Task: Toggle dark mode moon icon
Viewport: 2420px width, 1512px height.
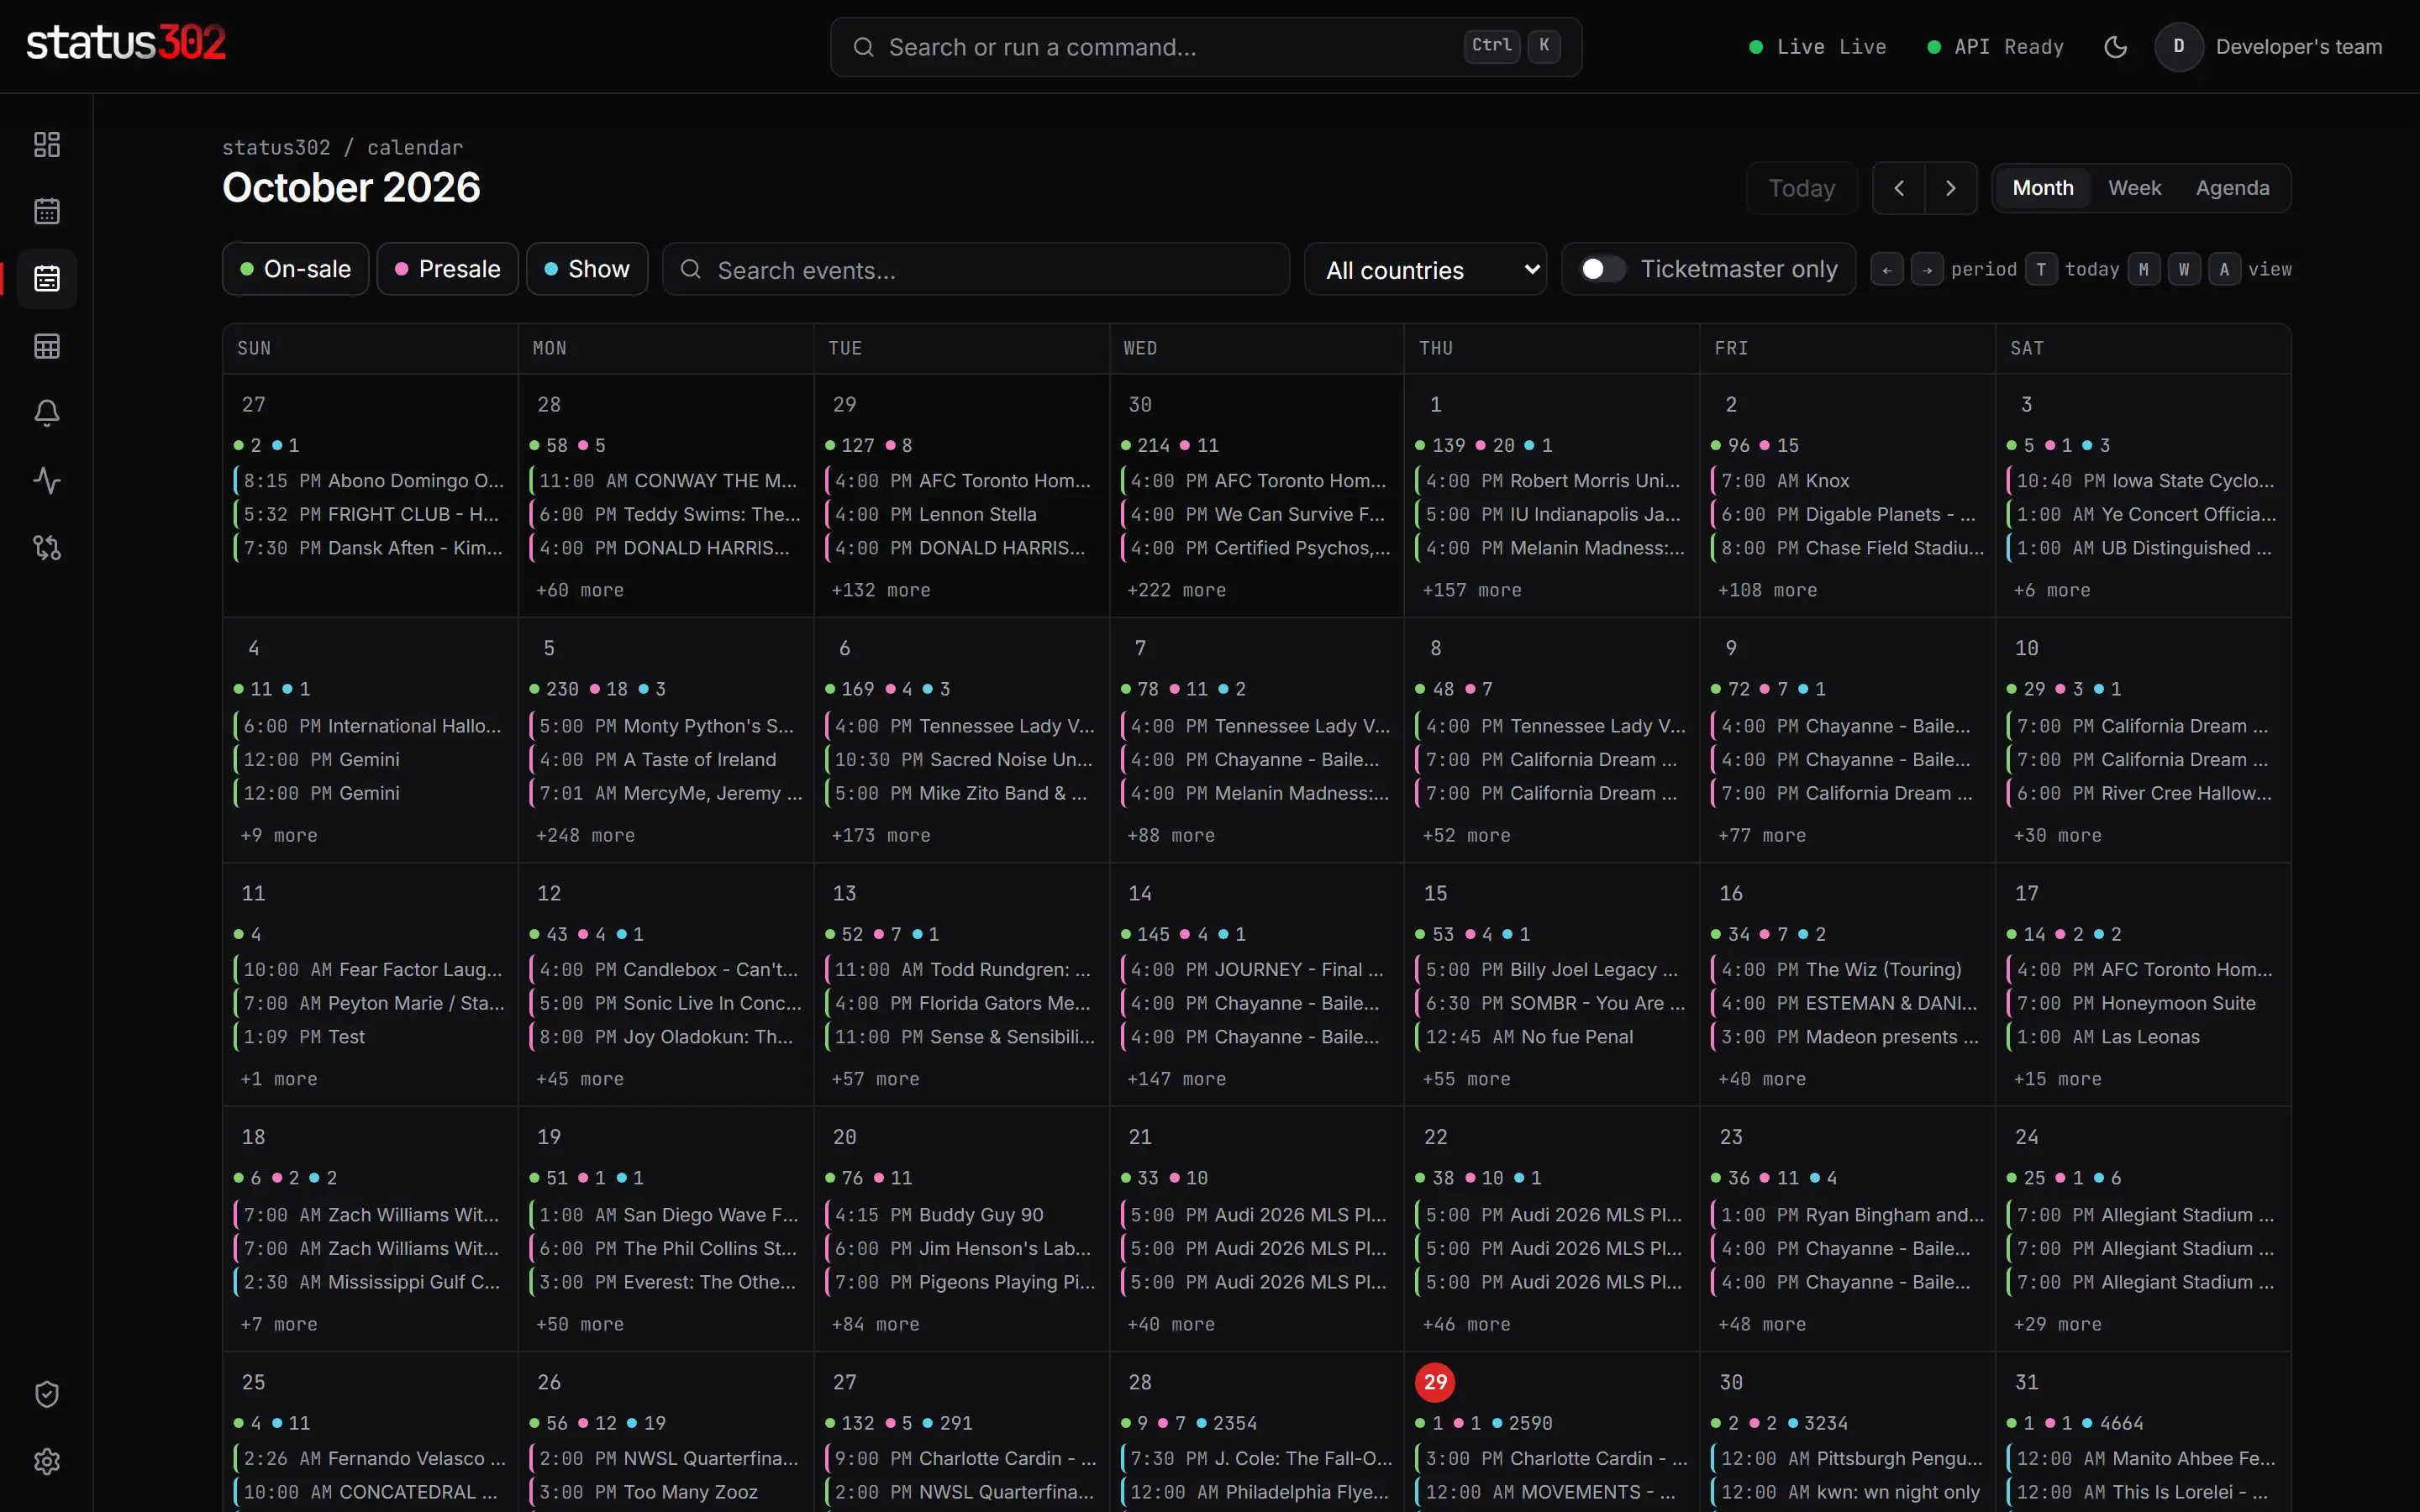Action: click(2115, 47)
